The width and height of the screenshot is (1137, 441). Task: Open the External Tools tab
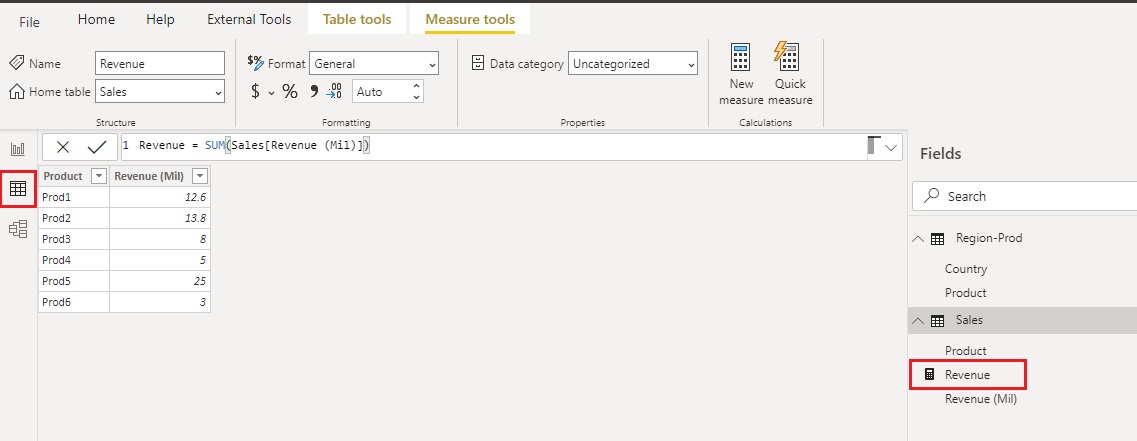pyautogui.click(x=249, y=20)
